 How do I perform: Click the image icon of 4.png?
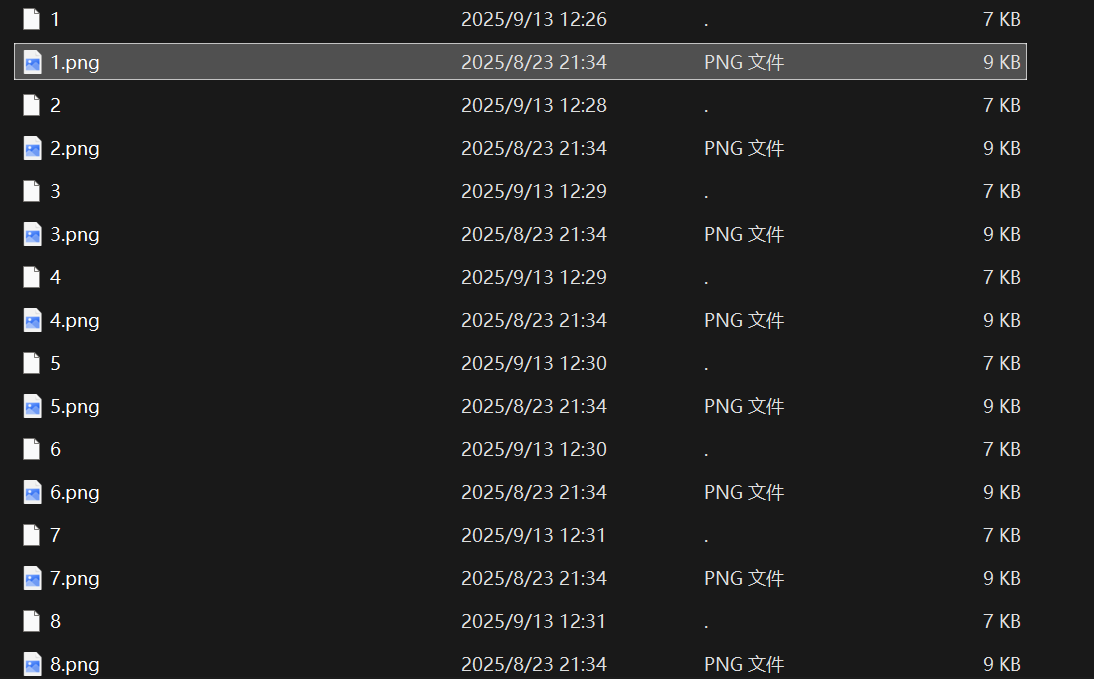coord(32,320)
